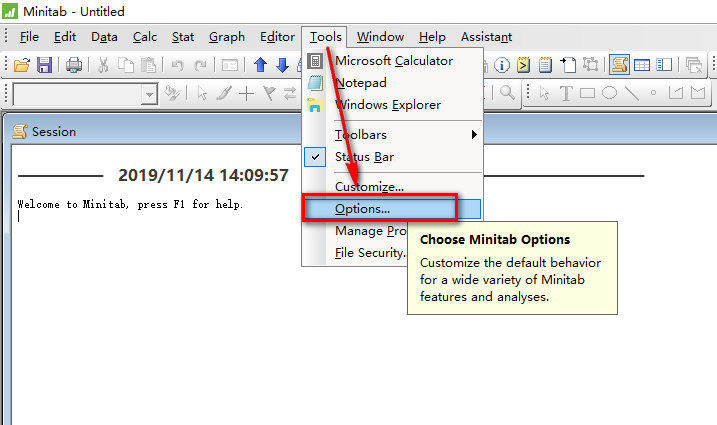Screen dimensions: 717x425
Task: Open the Assistant menu
Action: 486,37
